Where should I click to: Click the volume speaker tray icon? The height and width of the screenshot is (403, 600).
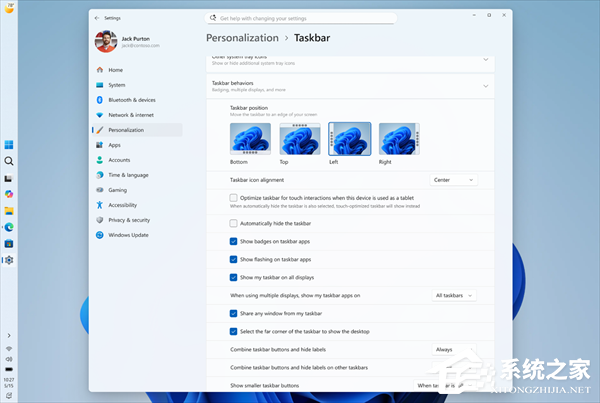tap(9, 359)
